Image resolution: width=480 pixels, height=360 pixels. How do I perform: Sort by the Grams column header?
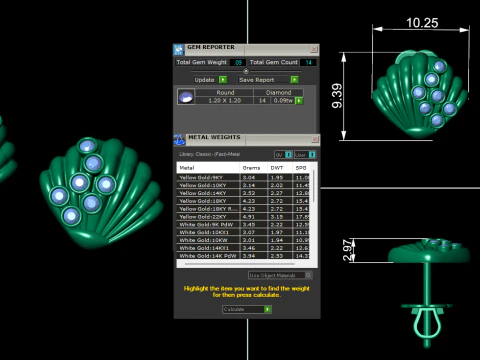253,168
